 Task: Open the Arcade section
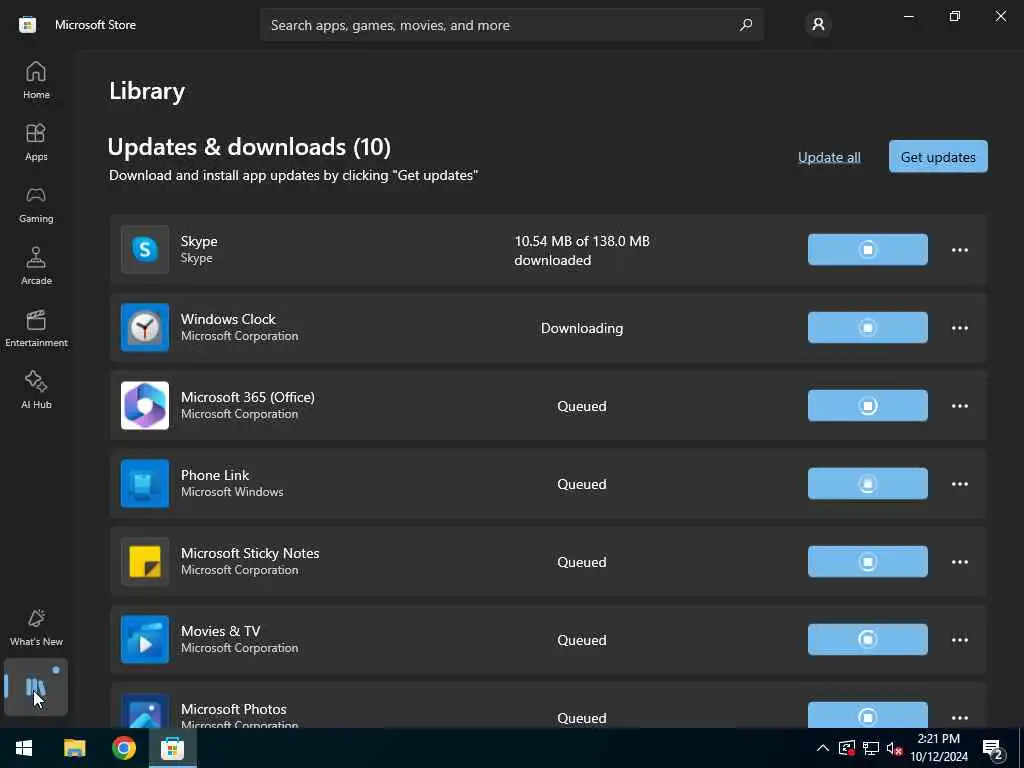[x=36, y=266]
